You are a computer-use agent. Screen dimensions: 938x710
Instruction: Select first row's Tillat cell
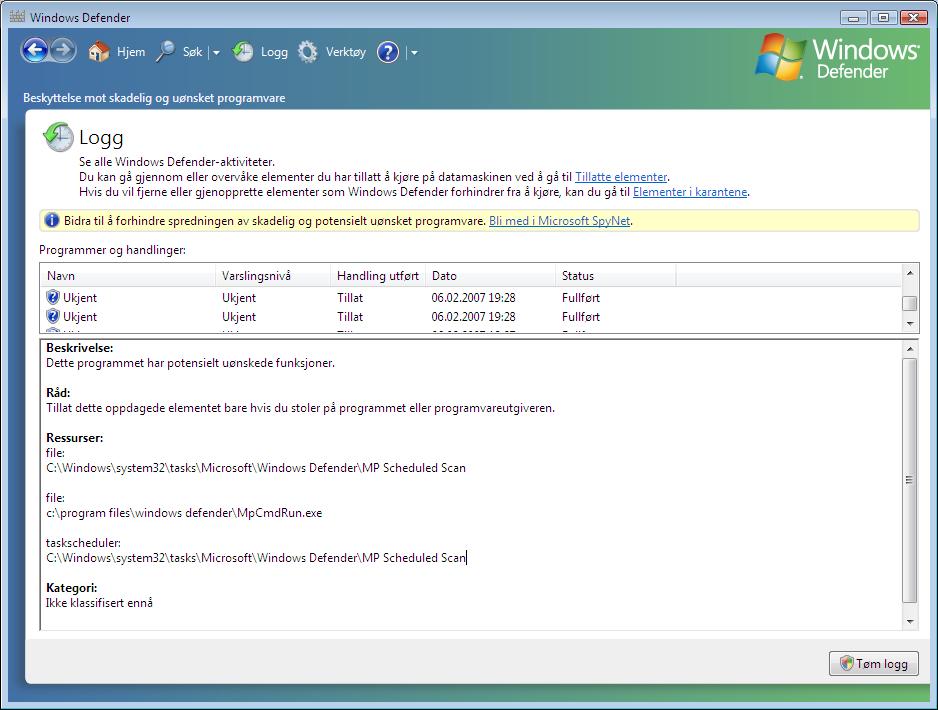(x=350, y=297)
